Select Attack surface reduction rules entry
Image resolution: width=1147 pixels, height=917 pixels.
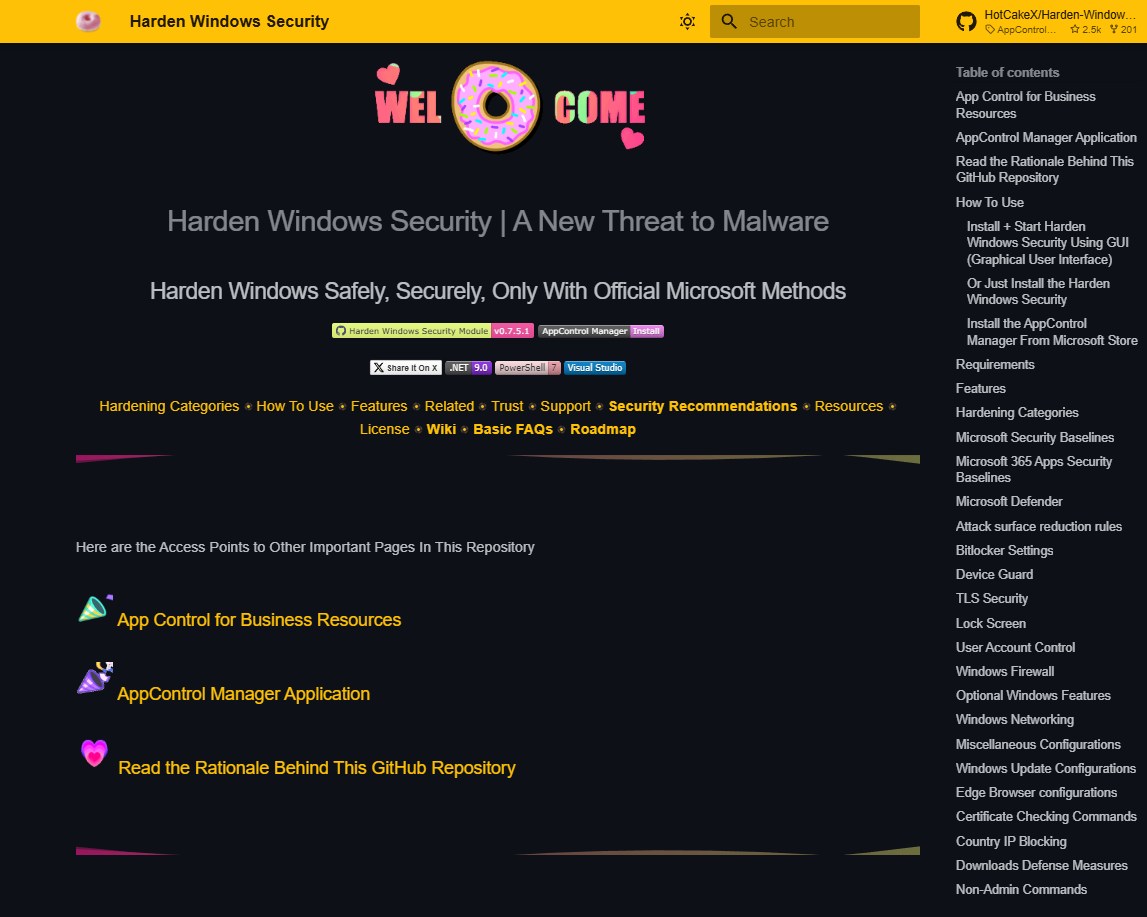click(1038, 527)
